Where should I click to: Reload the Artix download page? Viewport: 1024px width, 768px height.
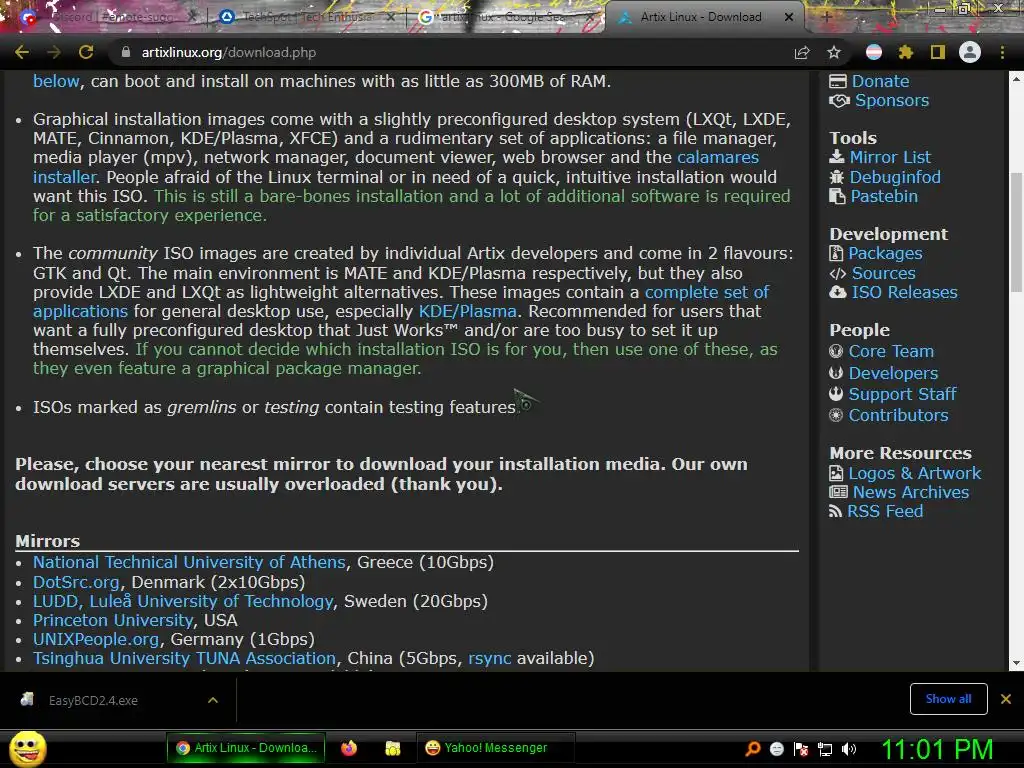point(86,52)
